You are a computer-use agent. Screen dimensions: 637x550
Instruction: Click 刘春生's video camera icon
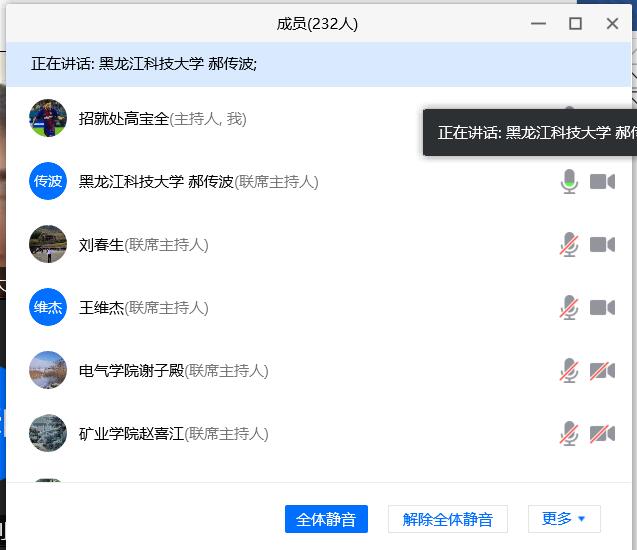[602, 245]
